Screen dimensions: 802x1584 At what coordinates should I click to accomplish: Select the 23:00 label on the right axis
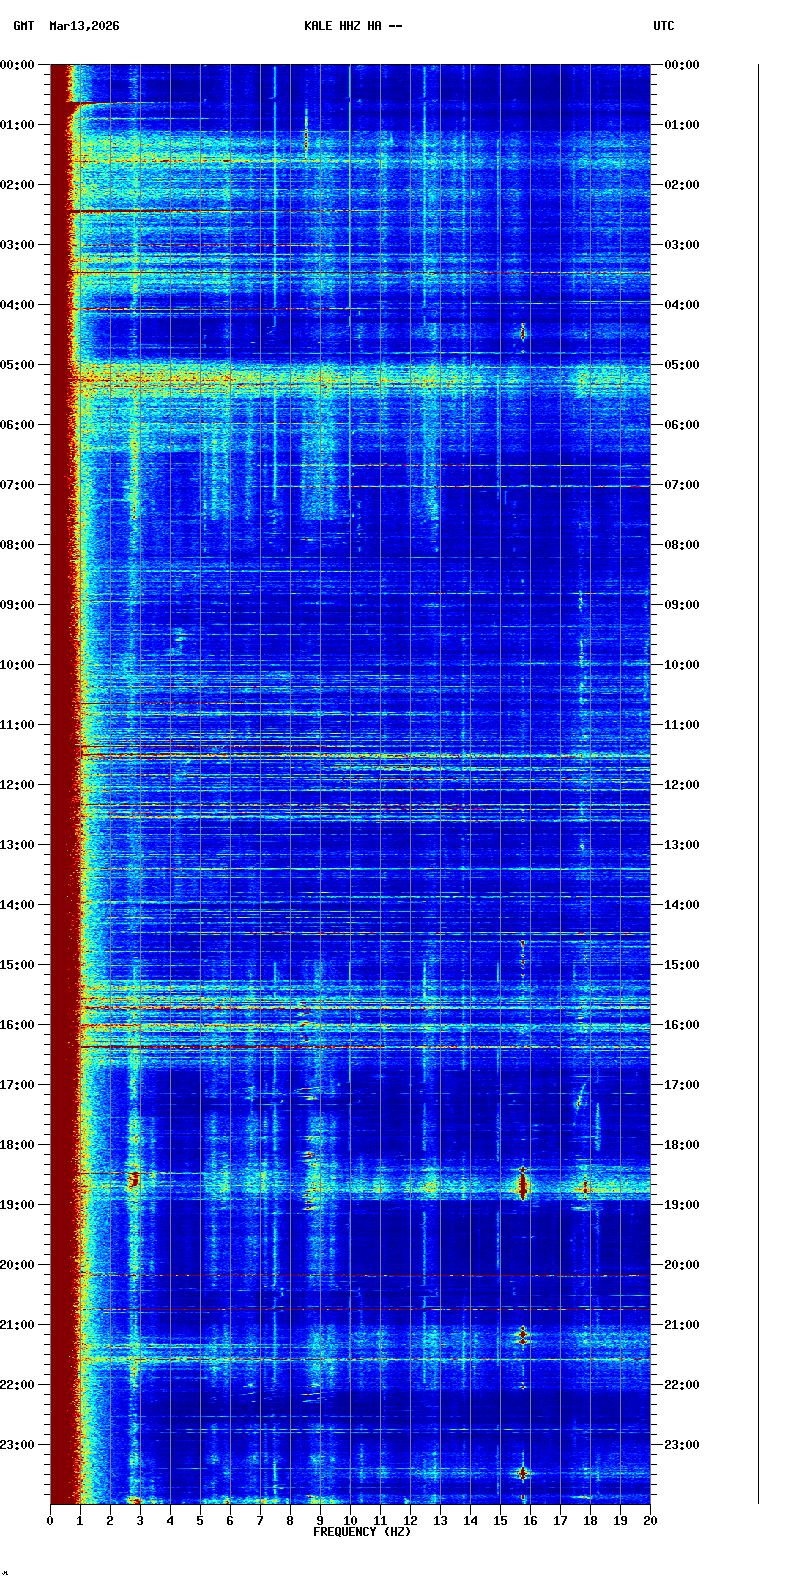pyautogui.click(x=683, y=1445)
